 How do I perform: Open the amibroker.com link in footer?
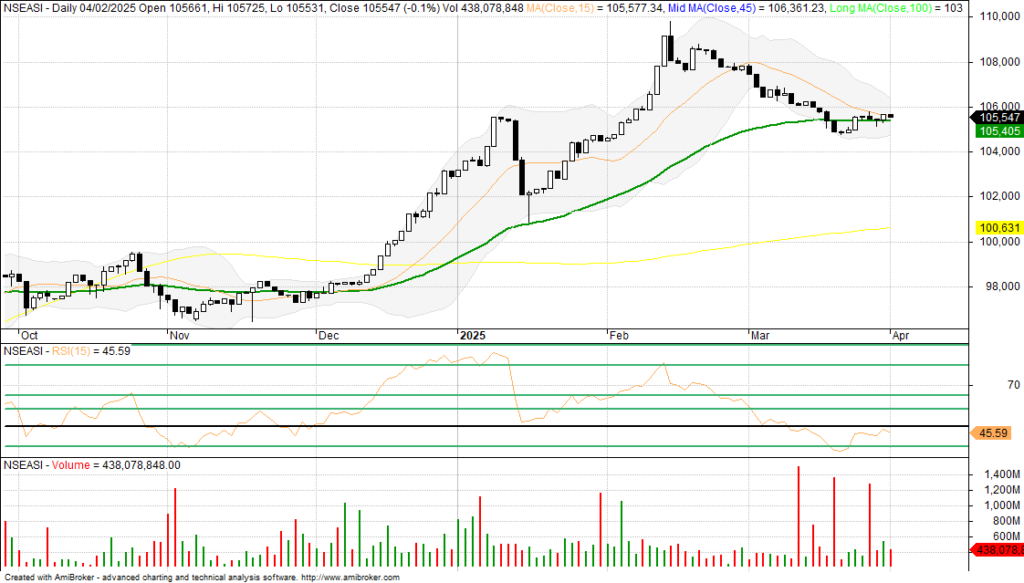click(x=350, y=577)
